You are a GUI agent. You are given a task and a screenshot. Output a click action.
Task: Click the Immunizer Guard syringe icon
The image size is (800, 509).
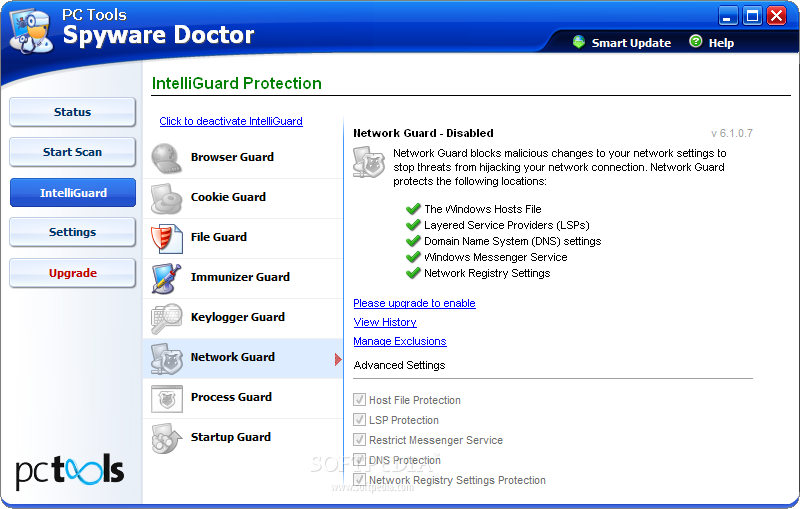coord(166,278)
